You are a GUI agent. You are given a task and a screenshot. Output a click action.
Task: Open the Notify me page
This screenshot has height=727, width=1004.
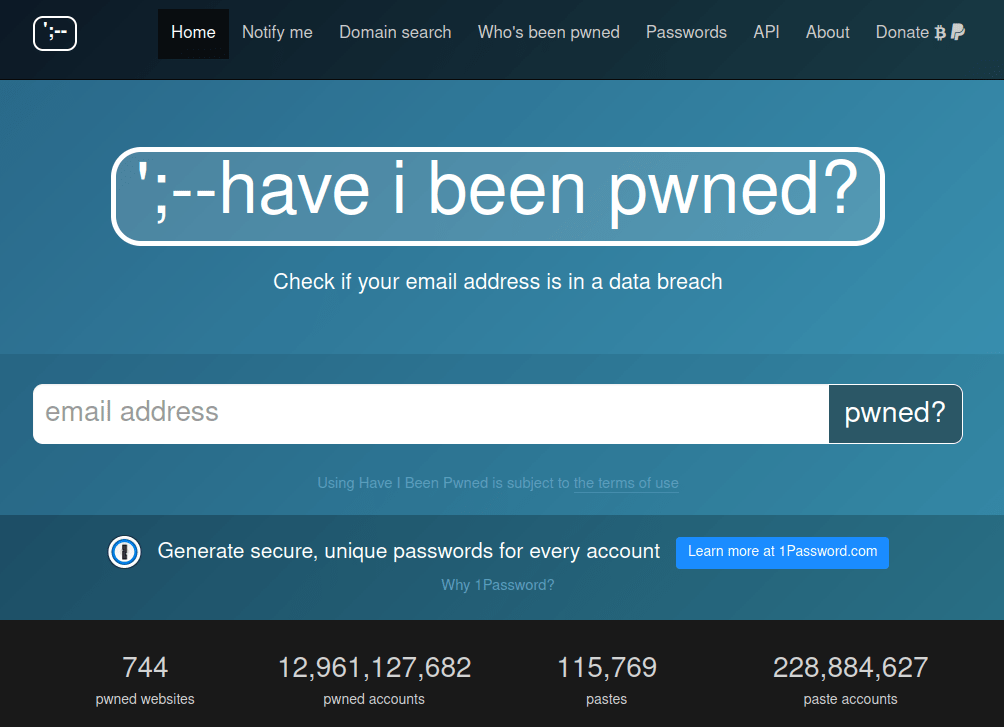click(x=277, y=33)
